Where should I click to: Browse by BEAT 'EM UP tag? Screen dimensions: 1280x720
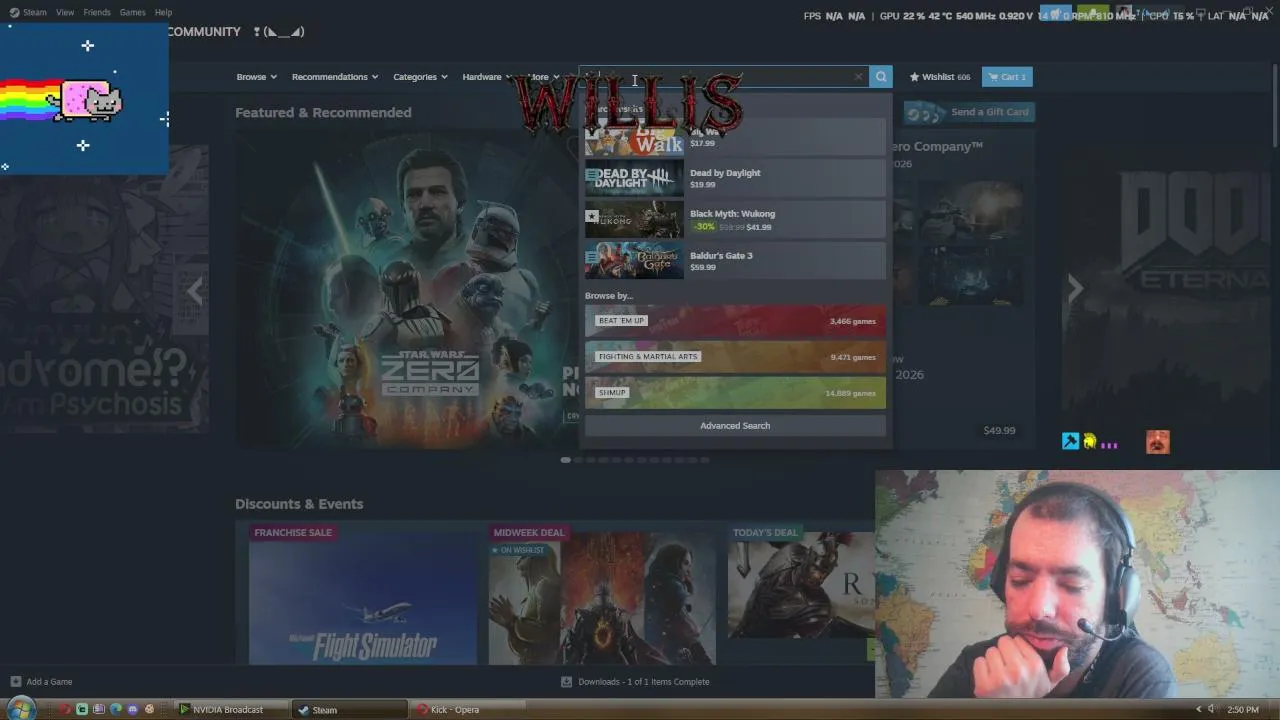pos(735,321)
